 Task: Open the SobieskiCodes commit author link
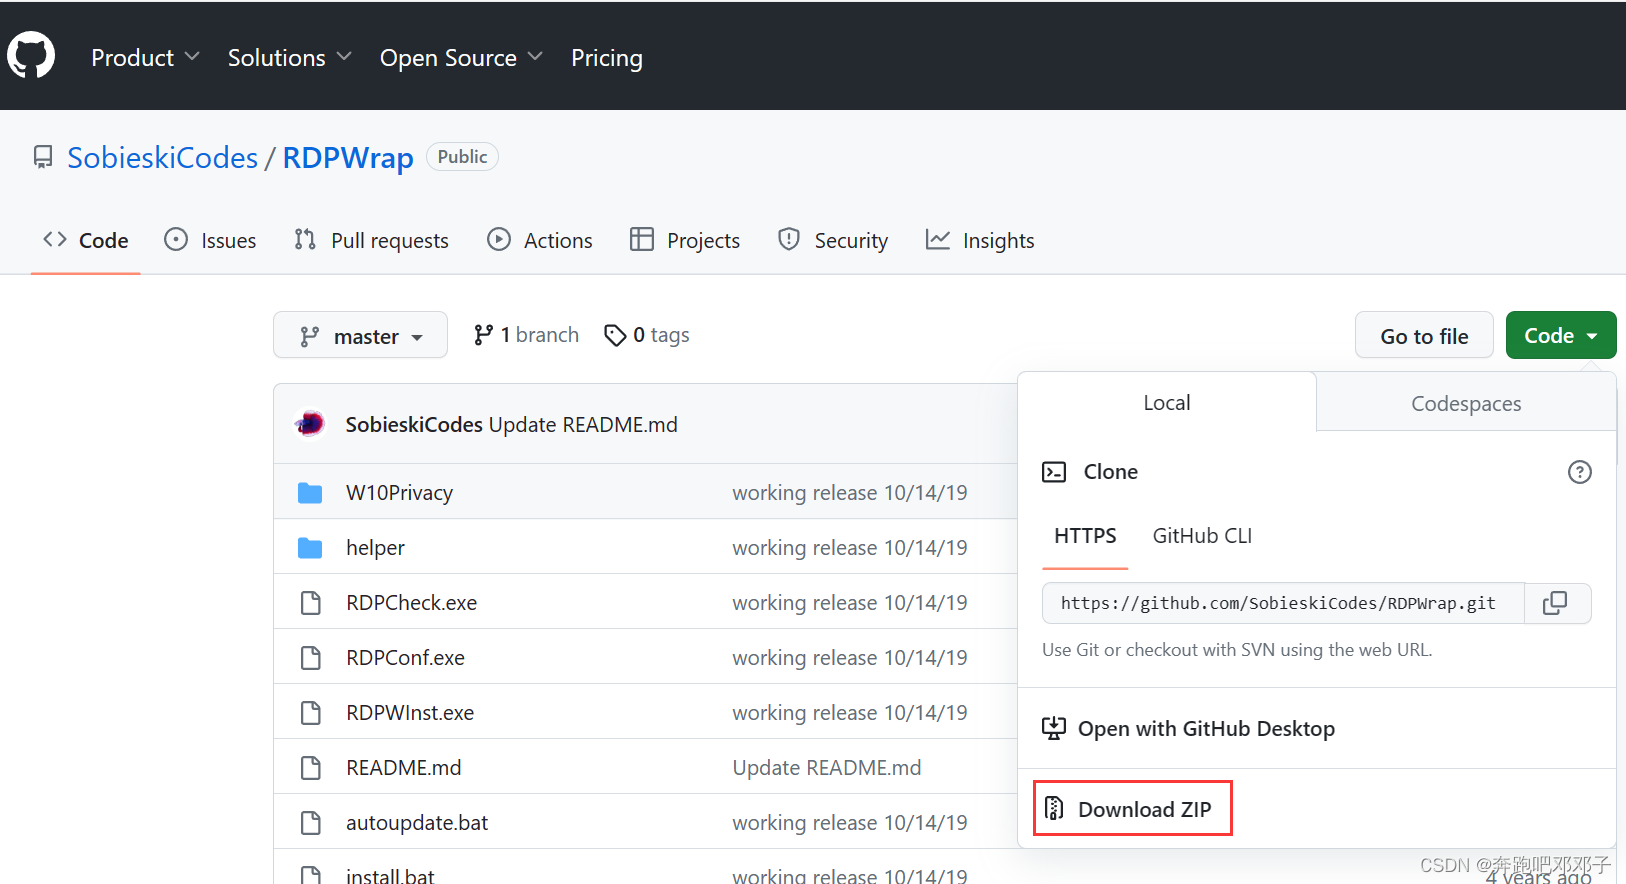(x=414, y=425)
